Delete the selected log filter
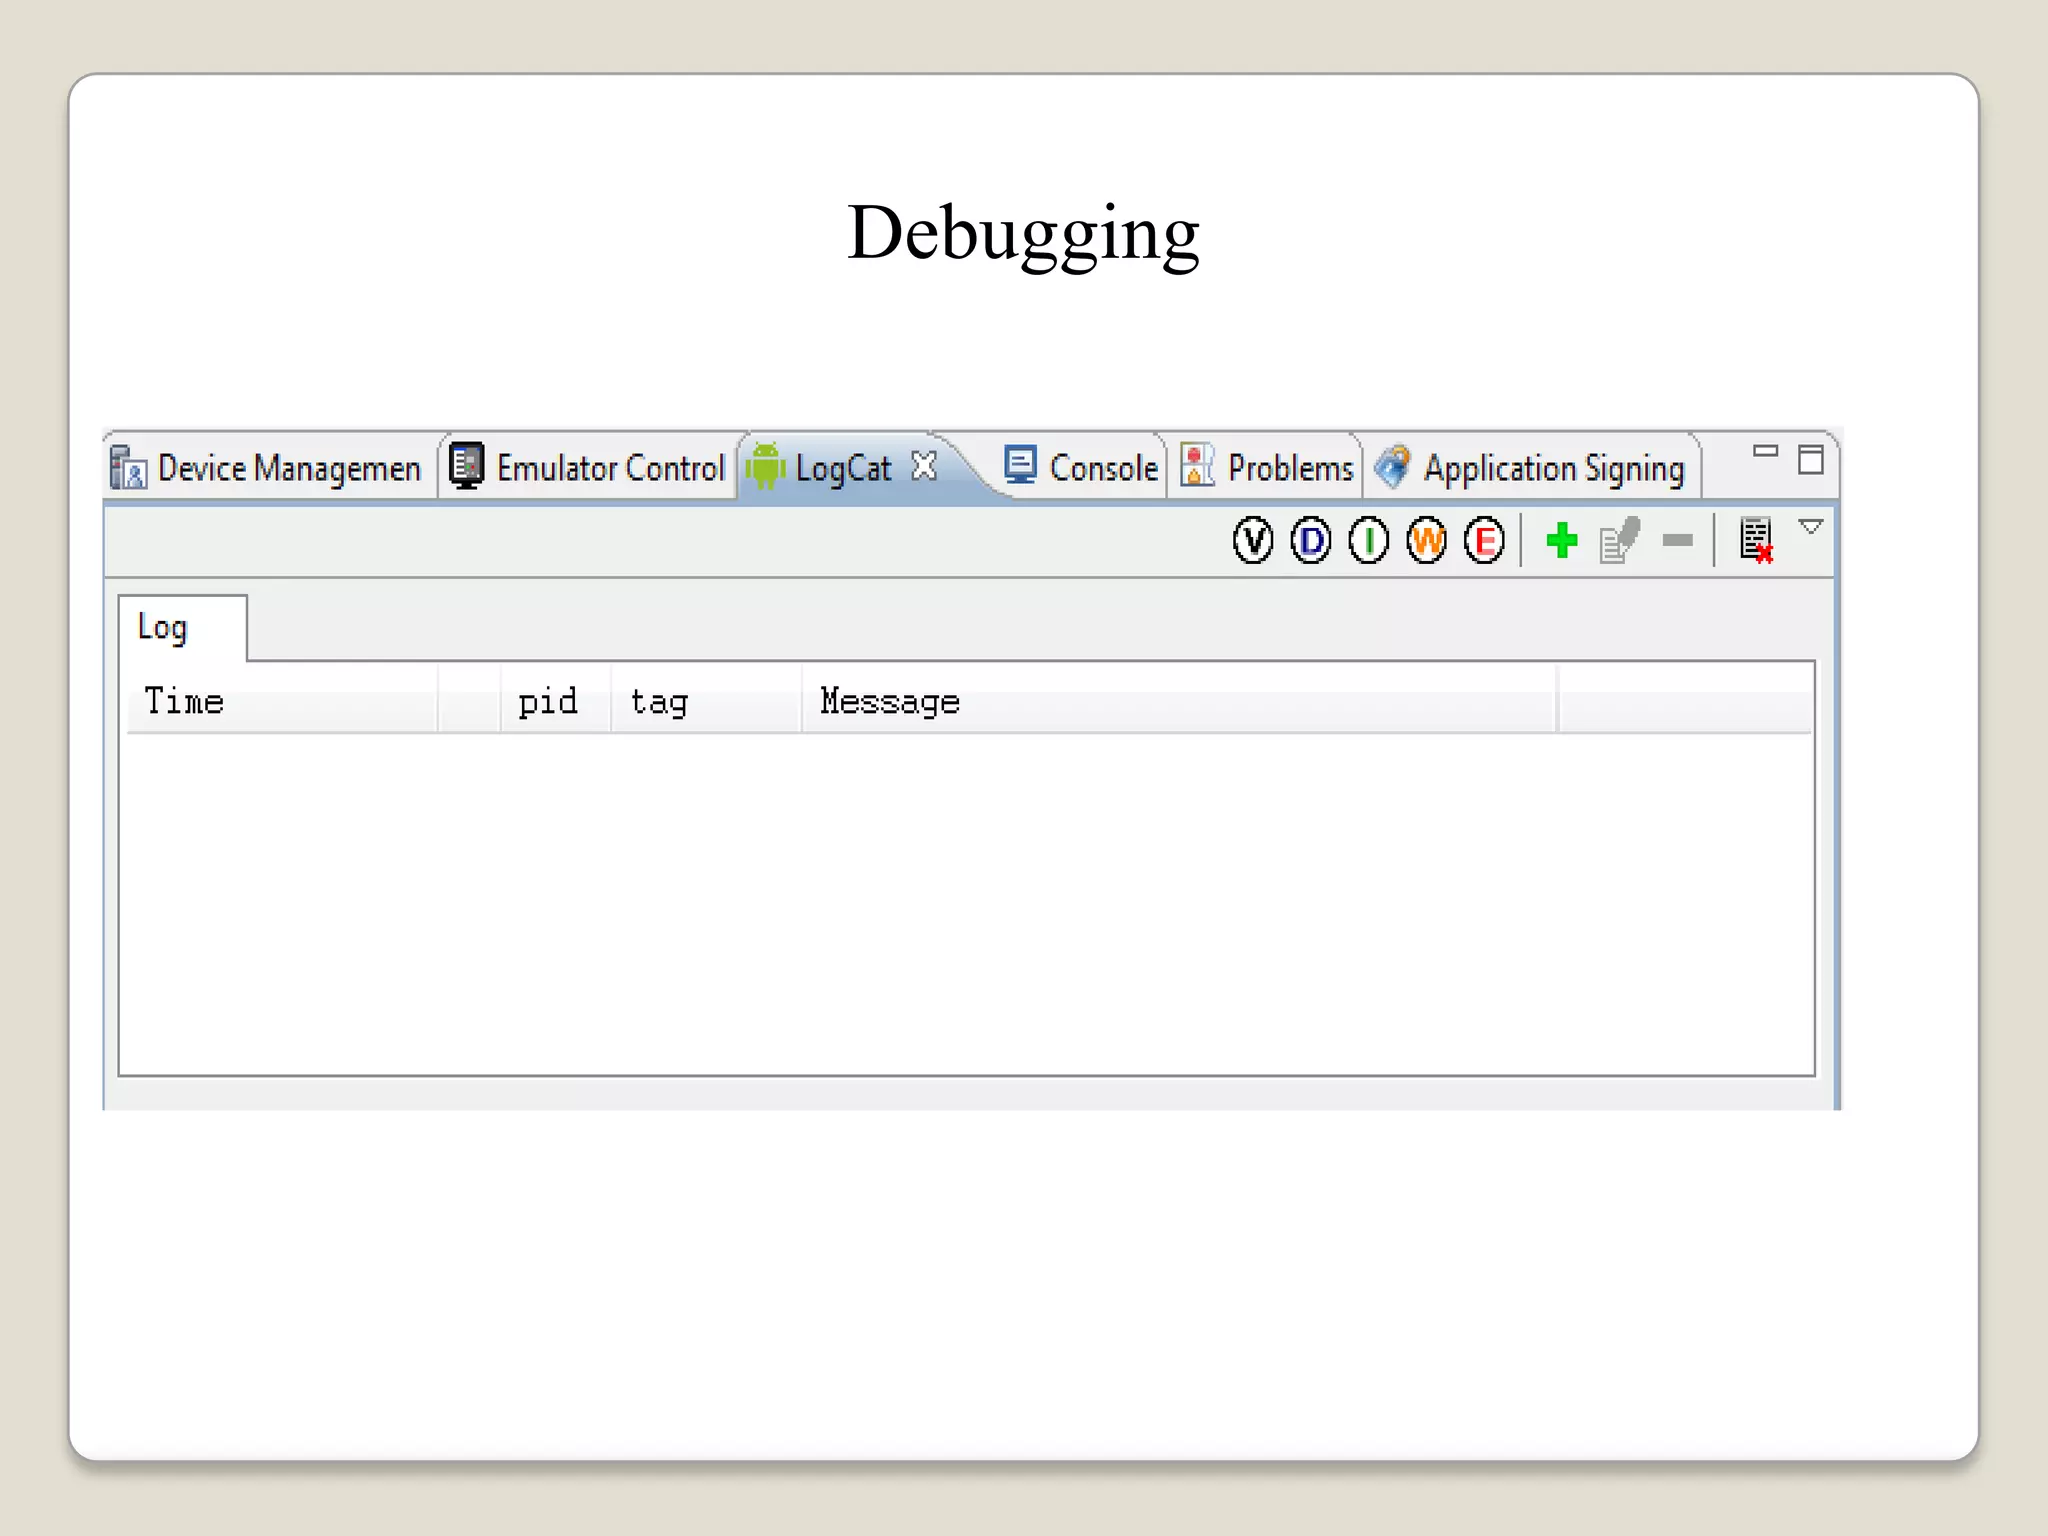Viewport: 2048px width, 1536px height. click(x=1678, y=541)
